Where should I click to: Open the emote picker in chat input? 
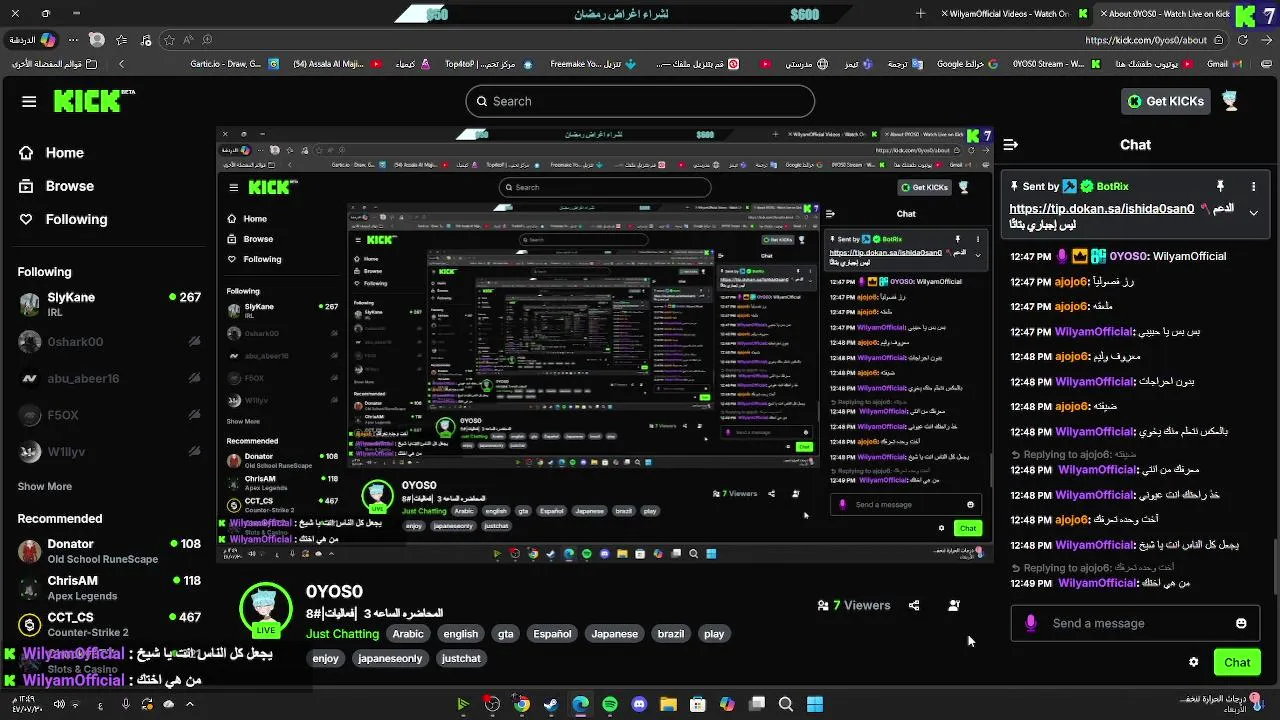tap(1241, 623)
